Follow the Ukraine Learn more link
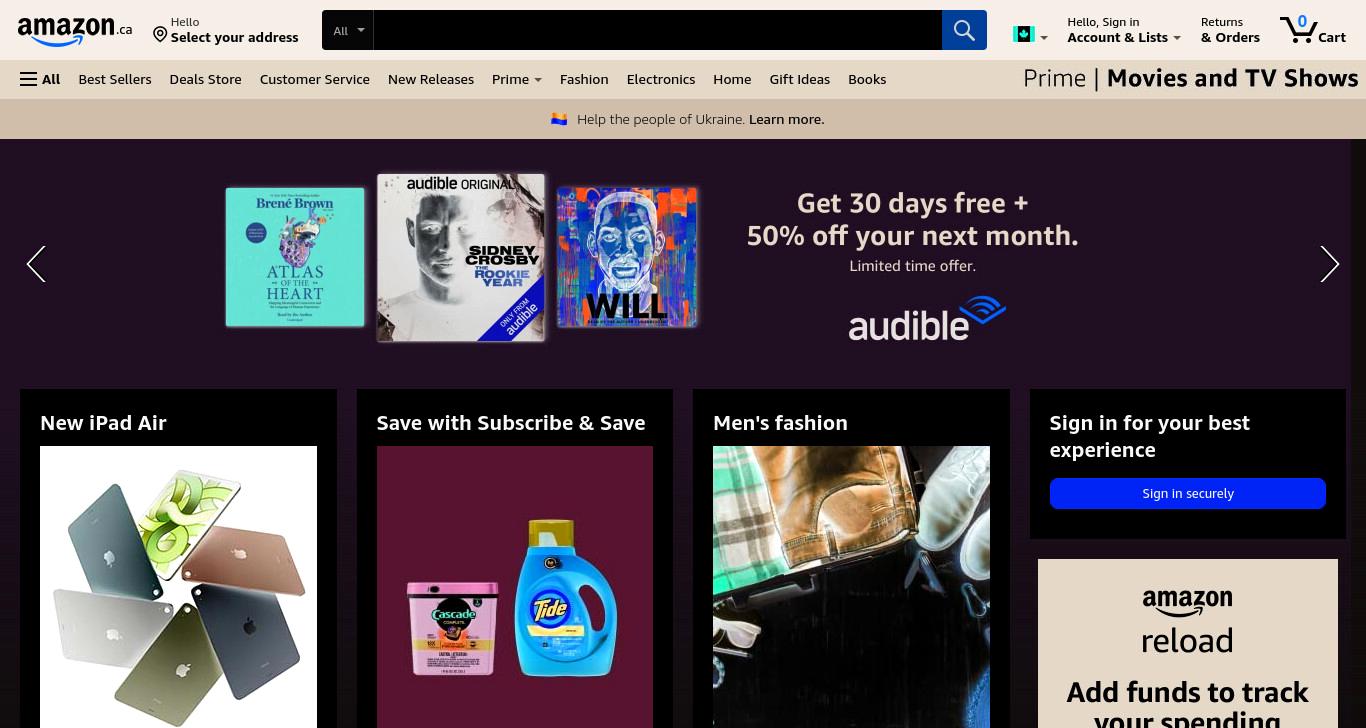The height and width of the screenshot is (728, 1366). pos(787,119)
